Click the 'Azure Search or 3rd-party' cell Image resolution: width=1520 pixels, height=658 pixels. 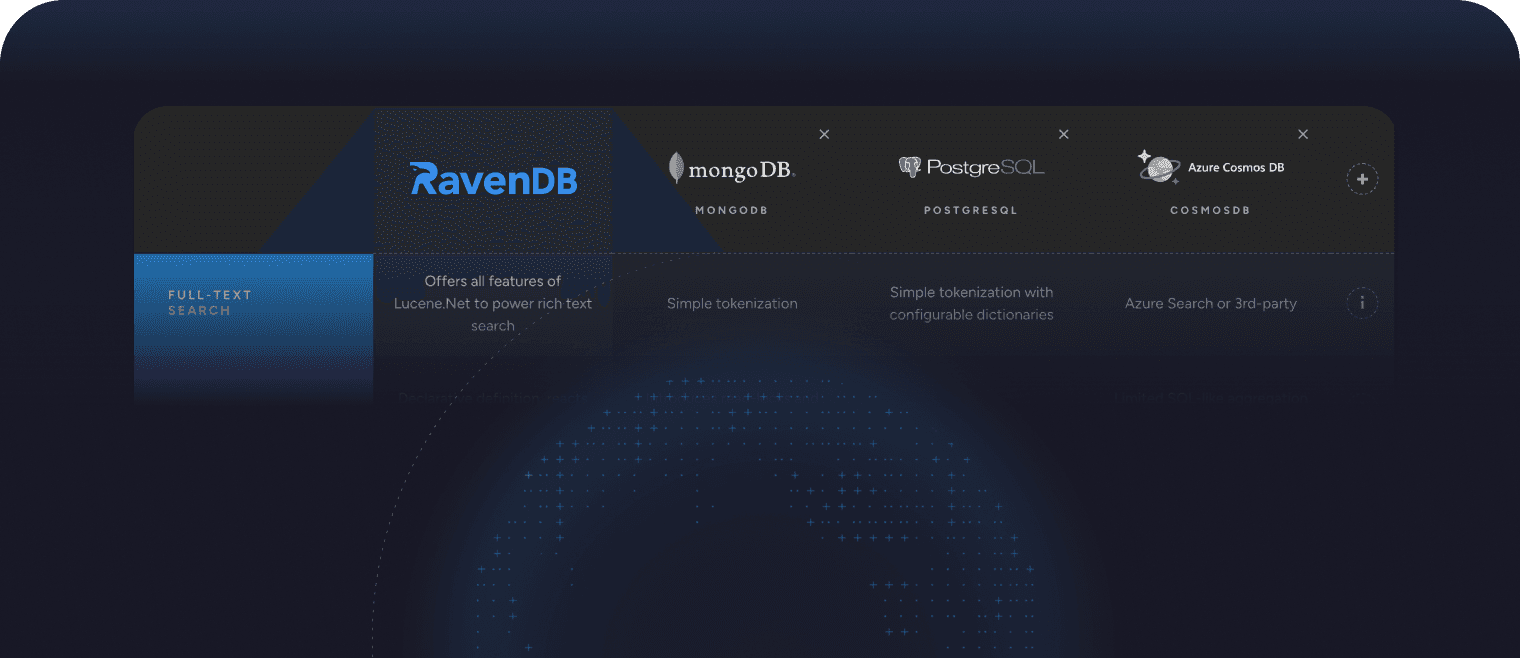click(x=1210, y=303)
